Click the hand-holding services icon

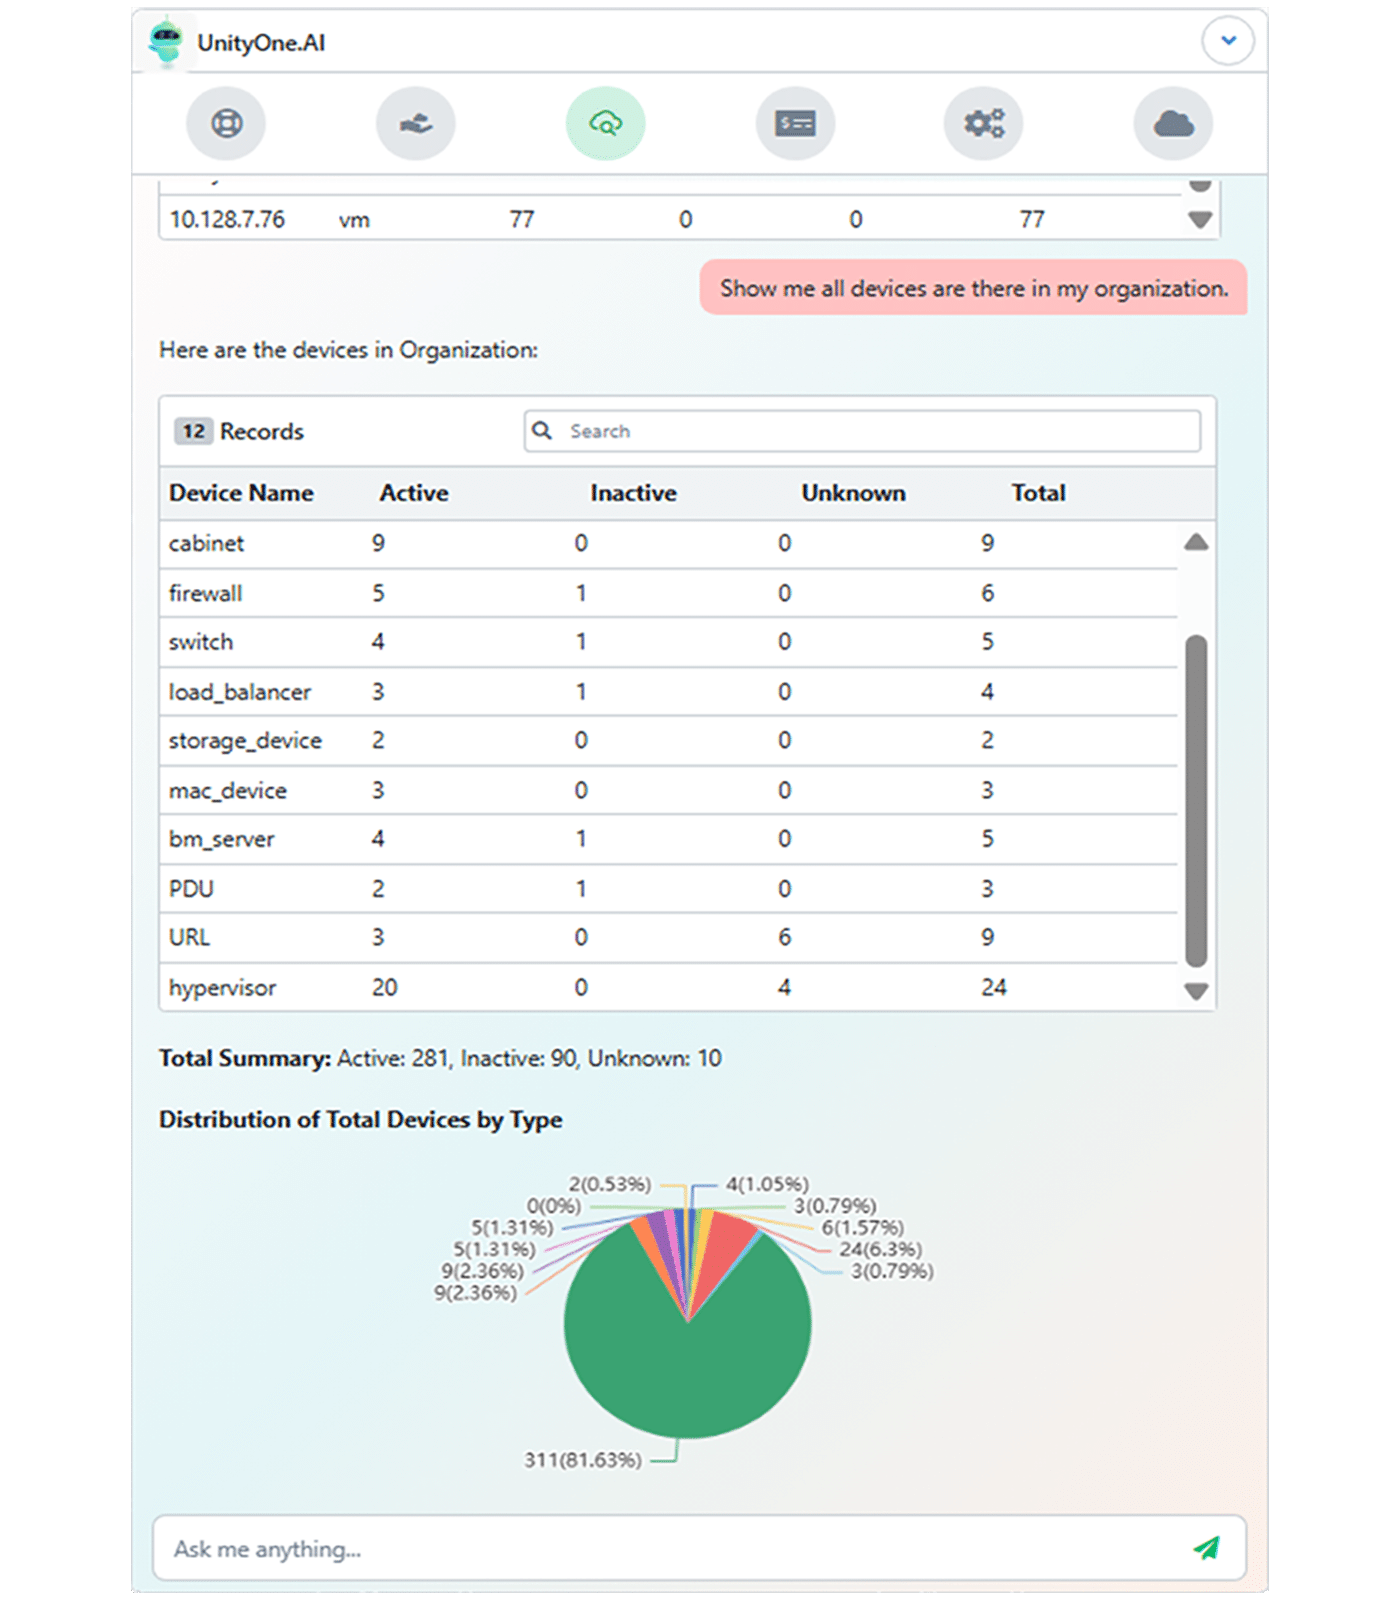coord(415,124)
